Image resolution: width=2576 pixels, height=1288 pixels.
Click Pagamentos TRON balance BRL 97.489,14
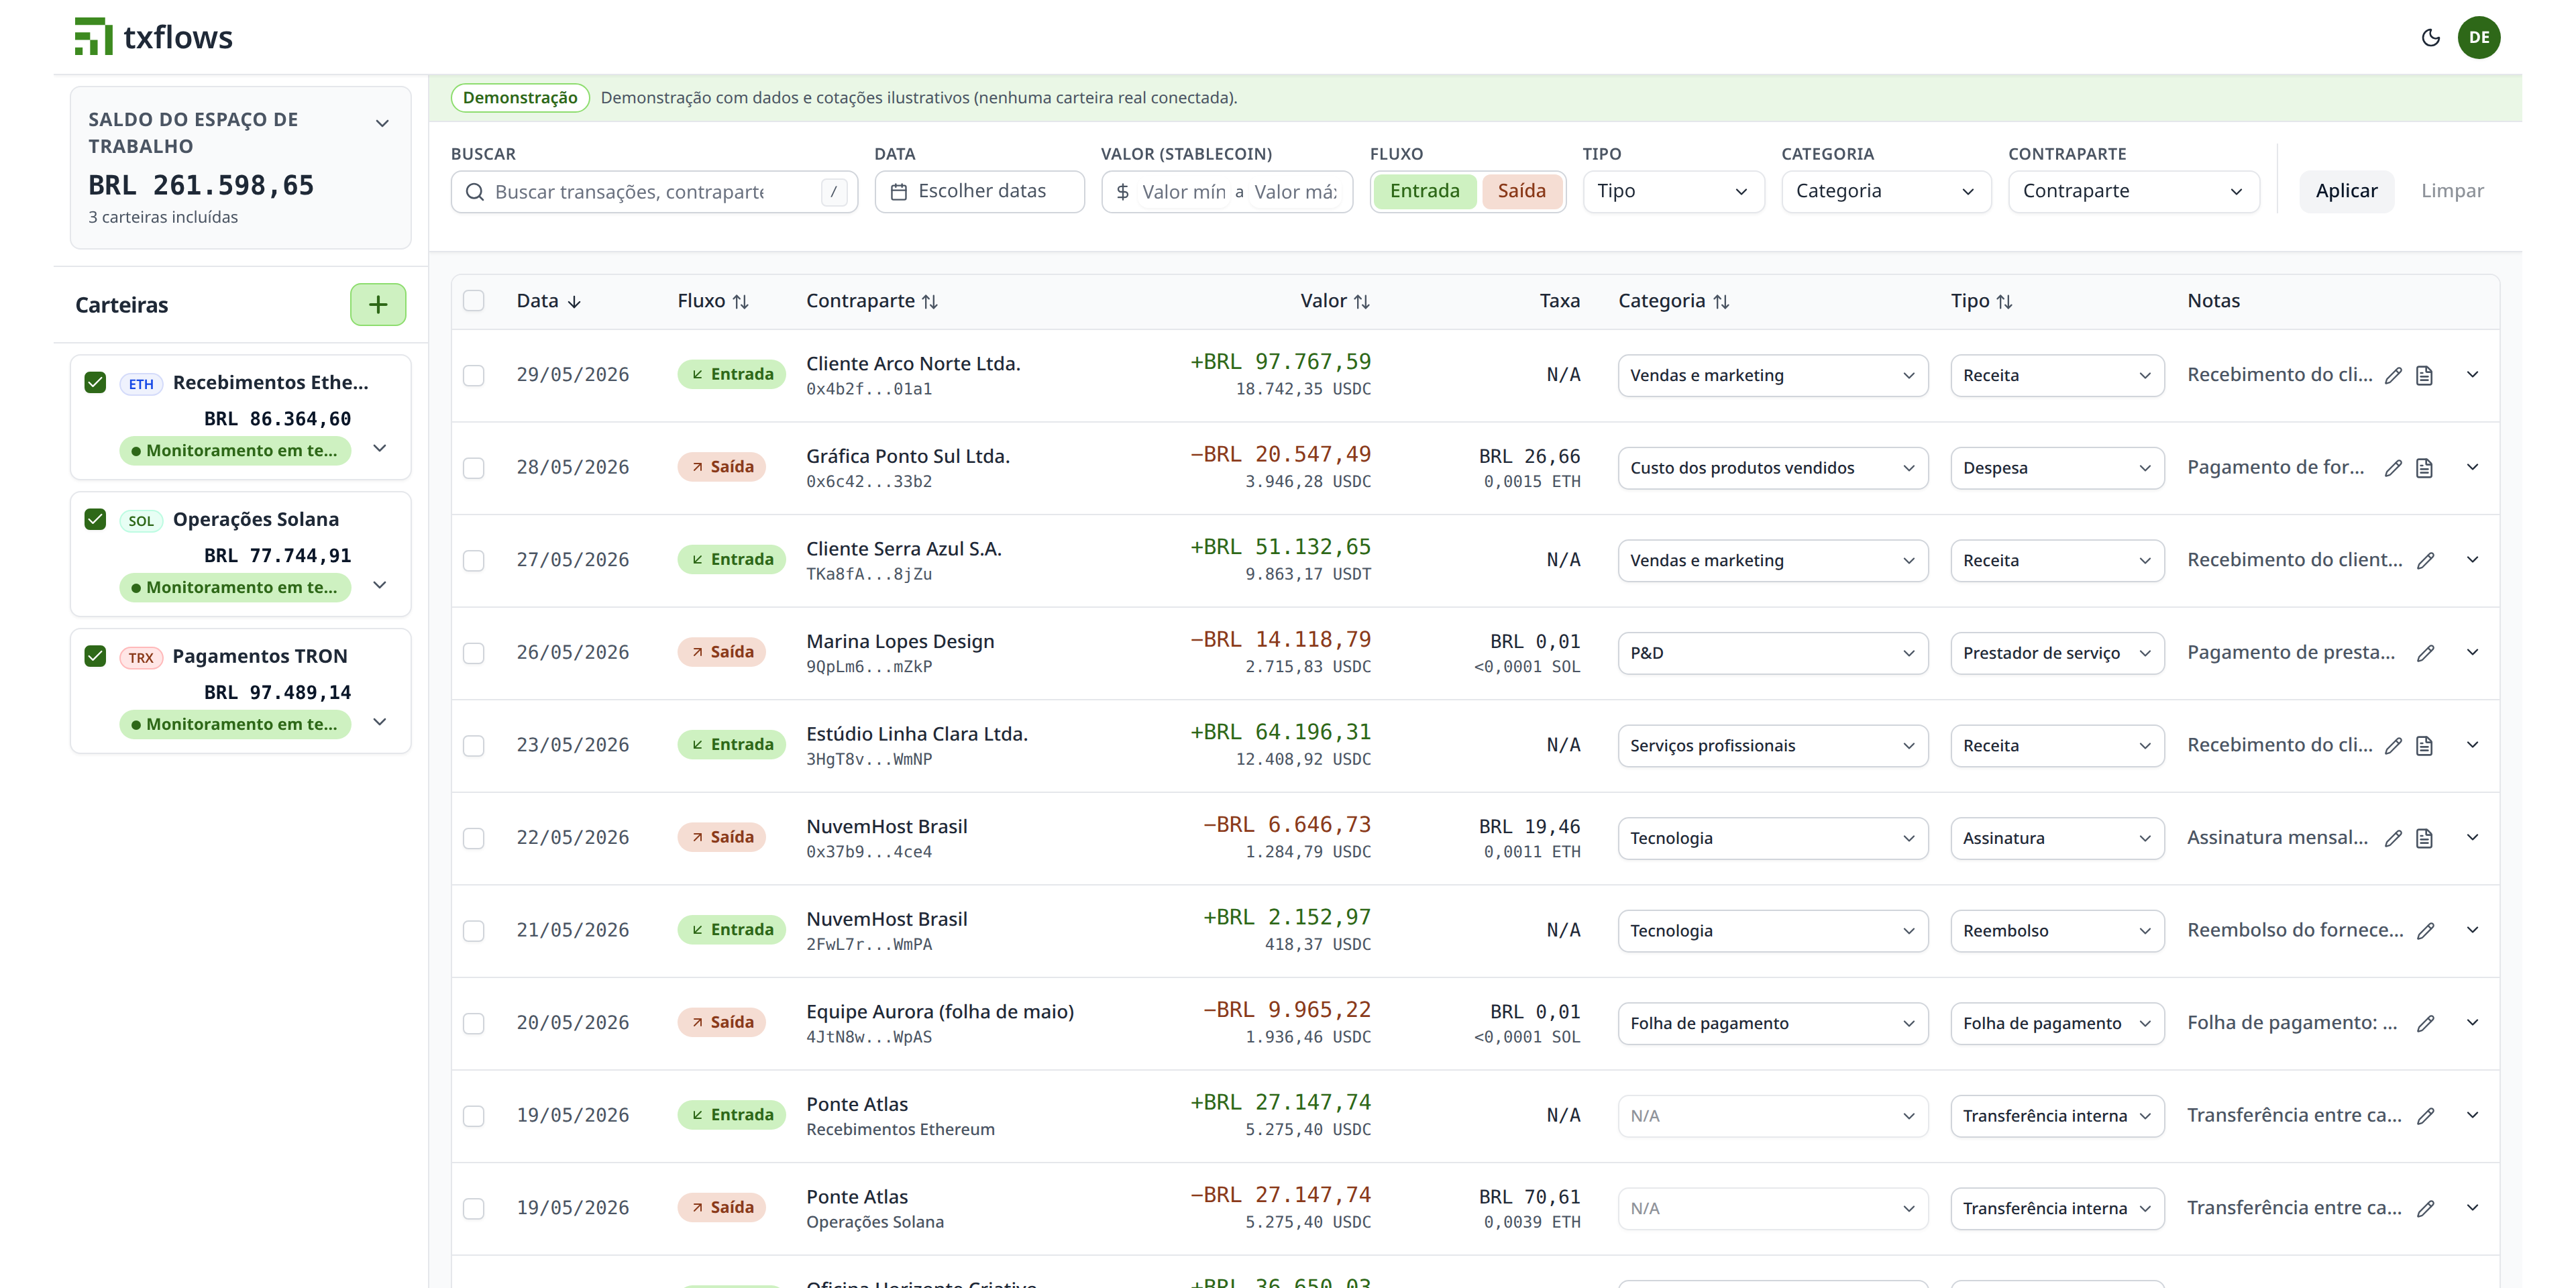point(277,692)
